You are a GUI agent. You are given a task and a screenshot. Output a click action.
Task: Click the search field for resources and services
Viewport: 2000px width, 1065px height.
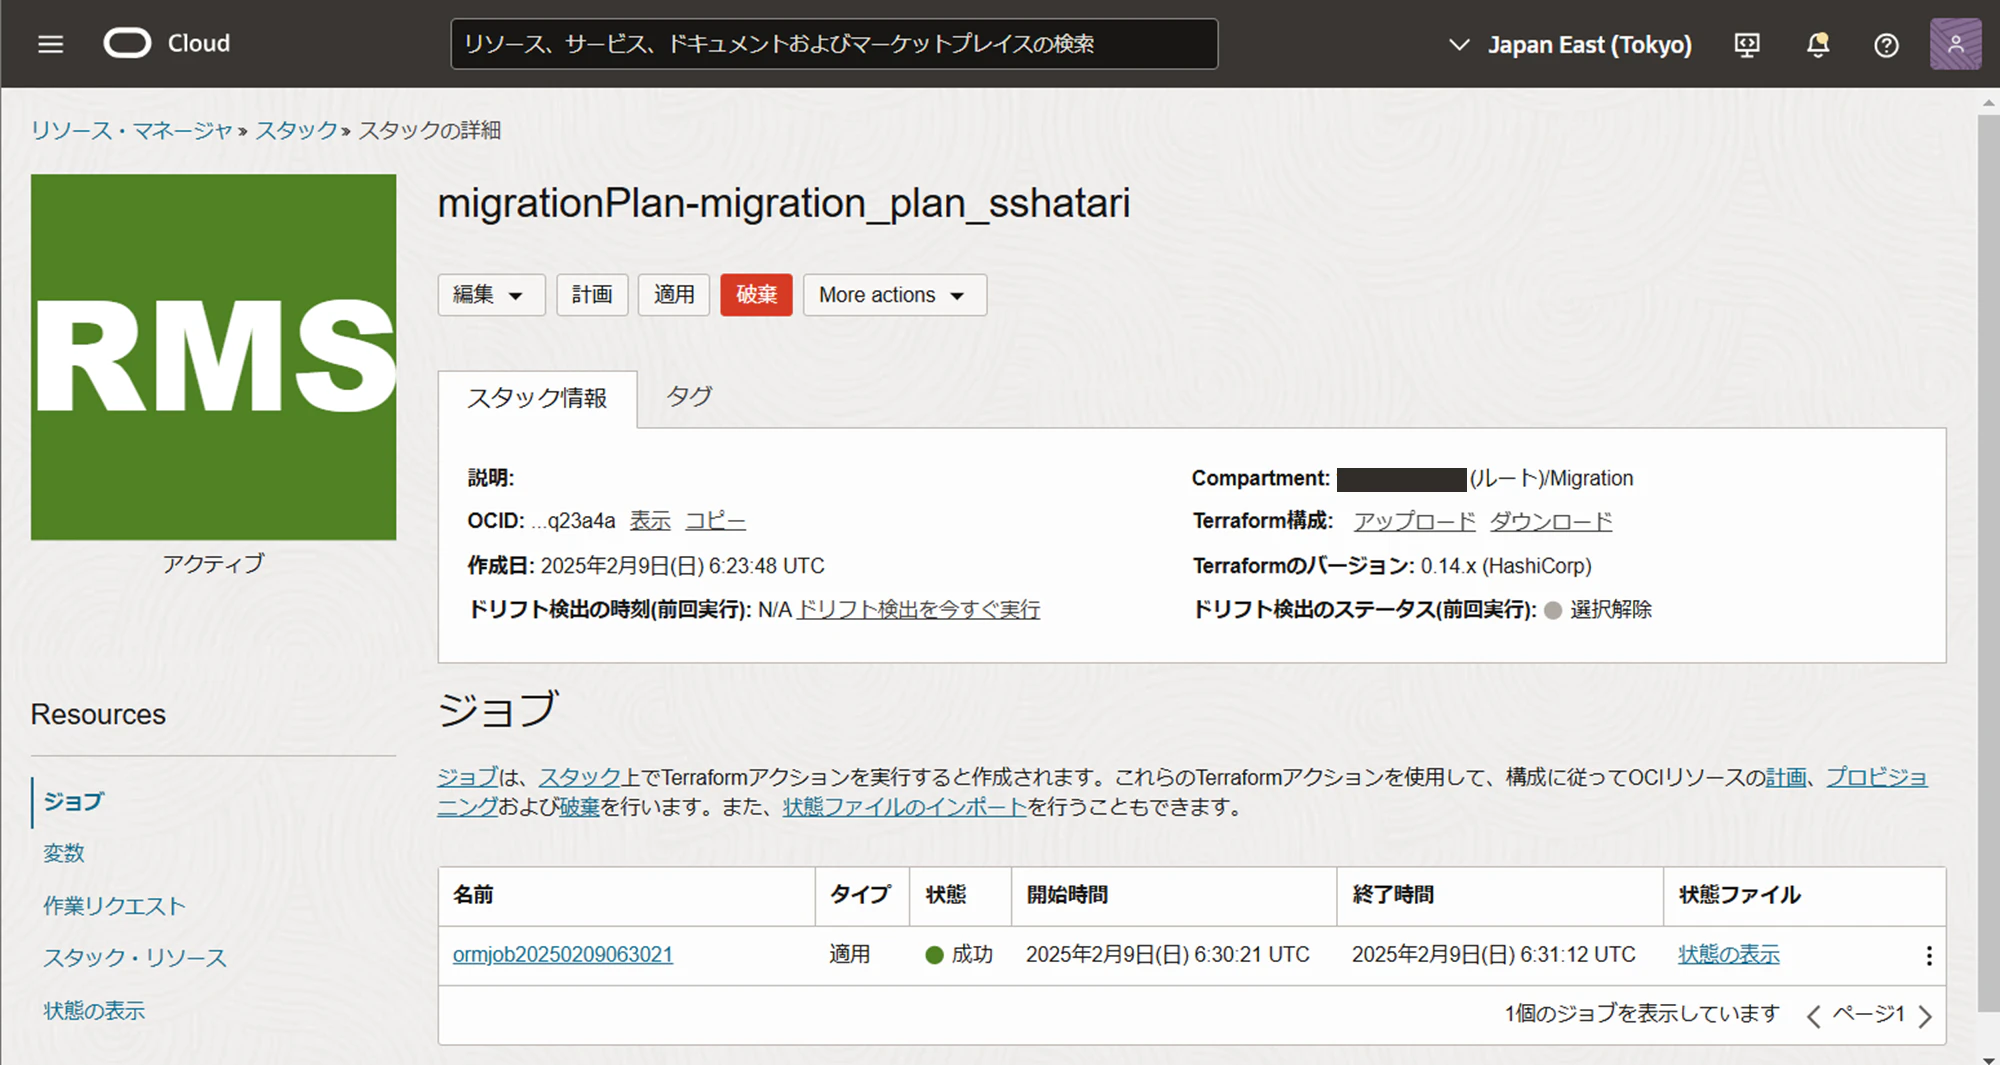834,44
